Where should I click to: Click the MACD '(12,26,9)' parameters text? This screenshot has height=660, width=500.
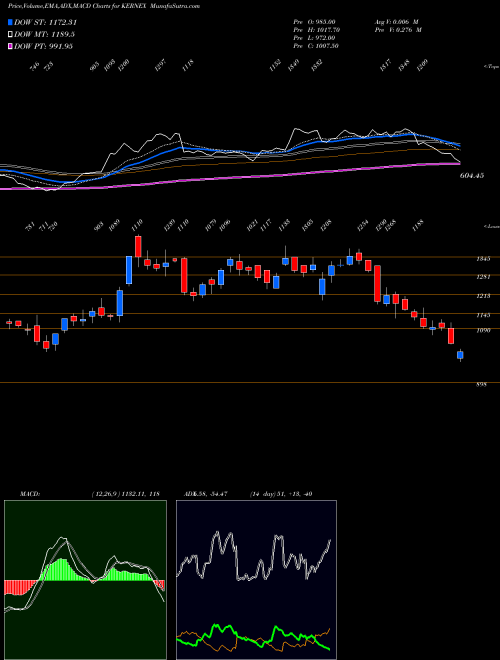point(106,494)
